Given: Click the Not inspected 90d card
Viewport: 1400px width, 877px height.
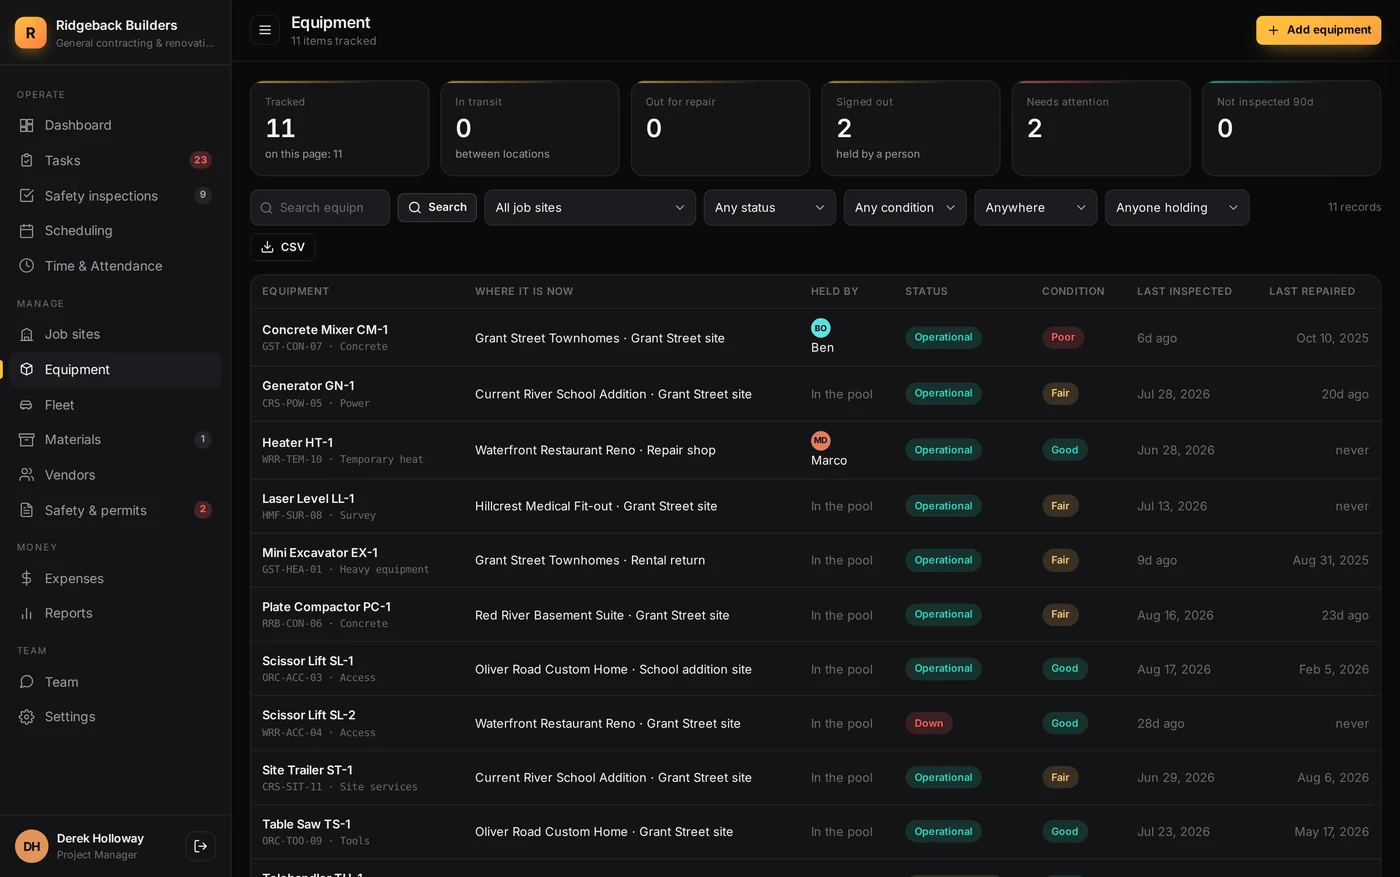Looking at the screenshot, I should 1291,128.
